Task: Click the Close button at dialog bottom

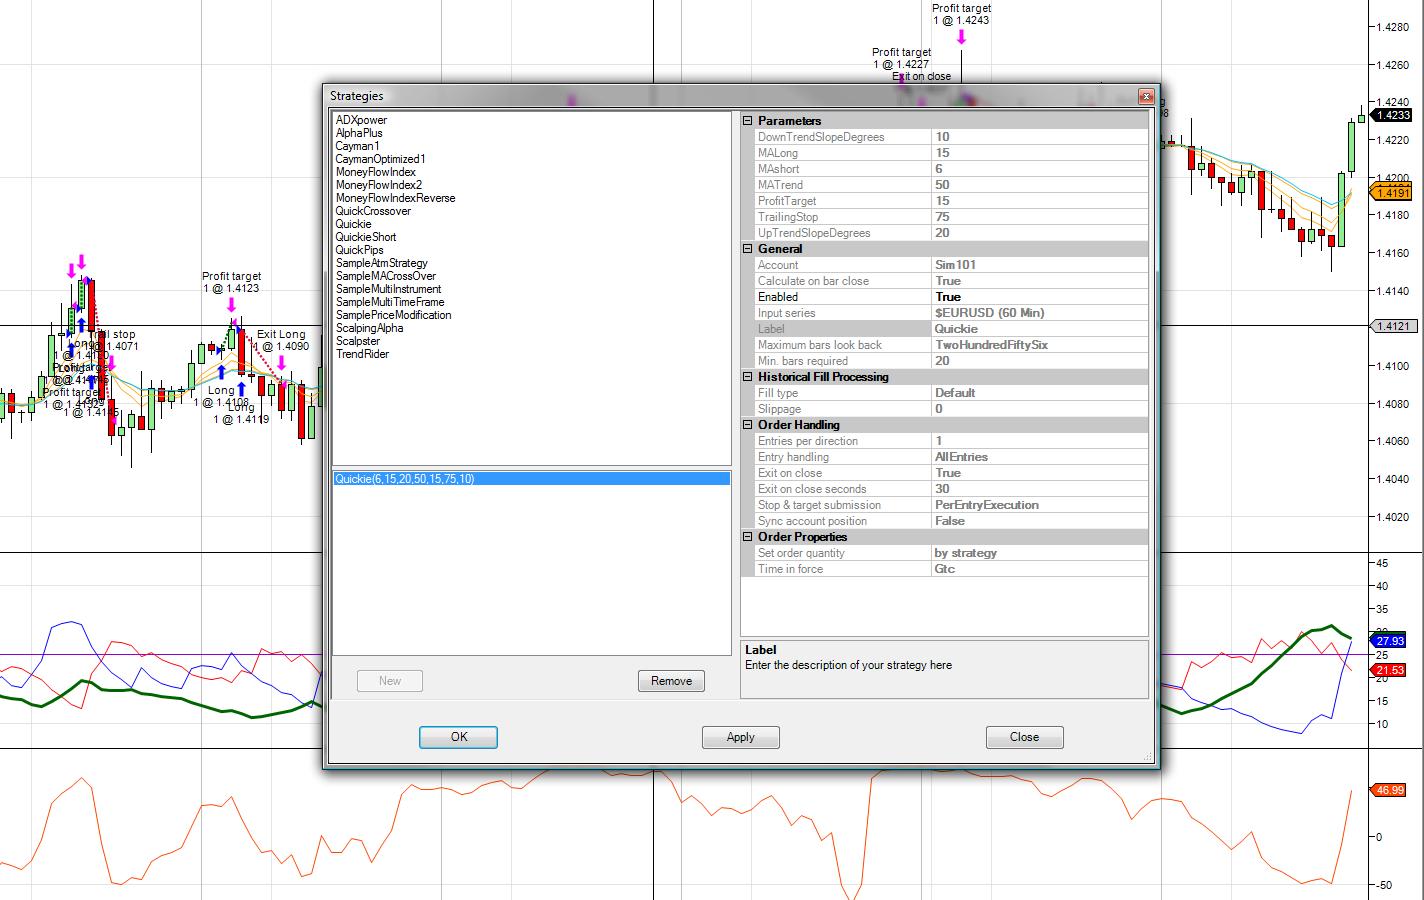Action: coord(1024,737)
